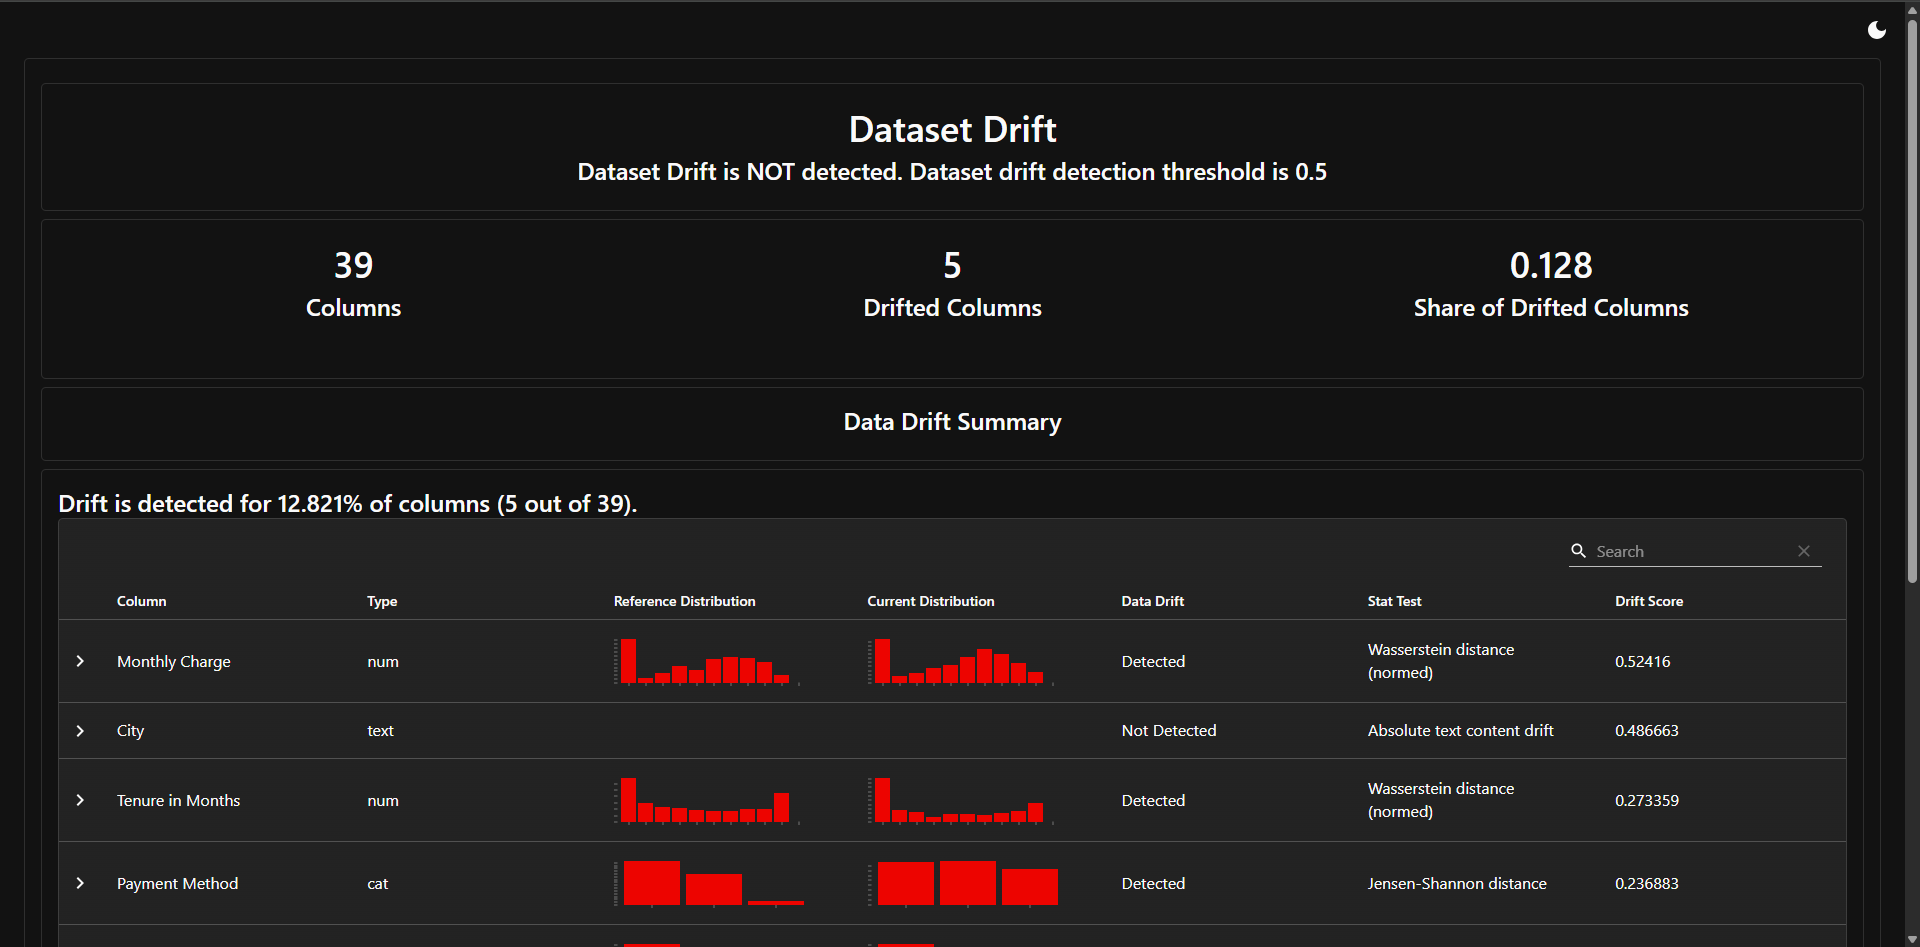The width and height of the screenshot is (1920, 947).
Task: Open Monthly Charge reference distribution chart
Action: [708, 661]
